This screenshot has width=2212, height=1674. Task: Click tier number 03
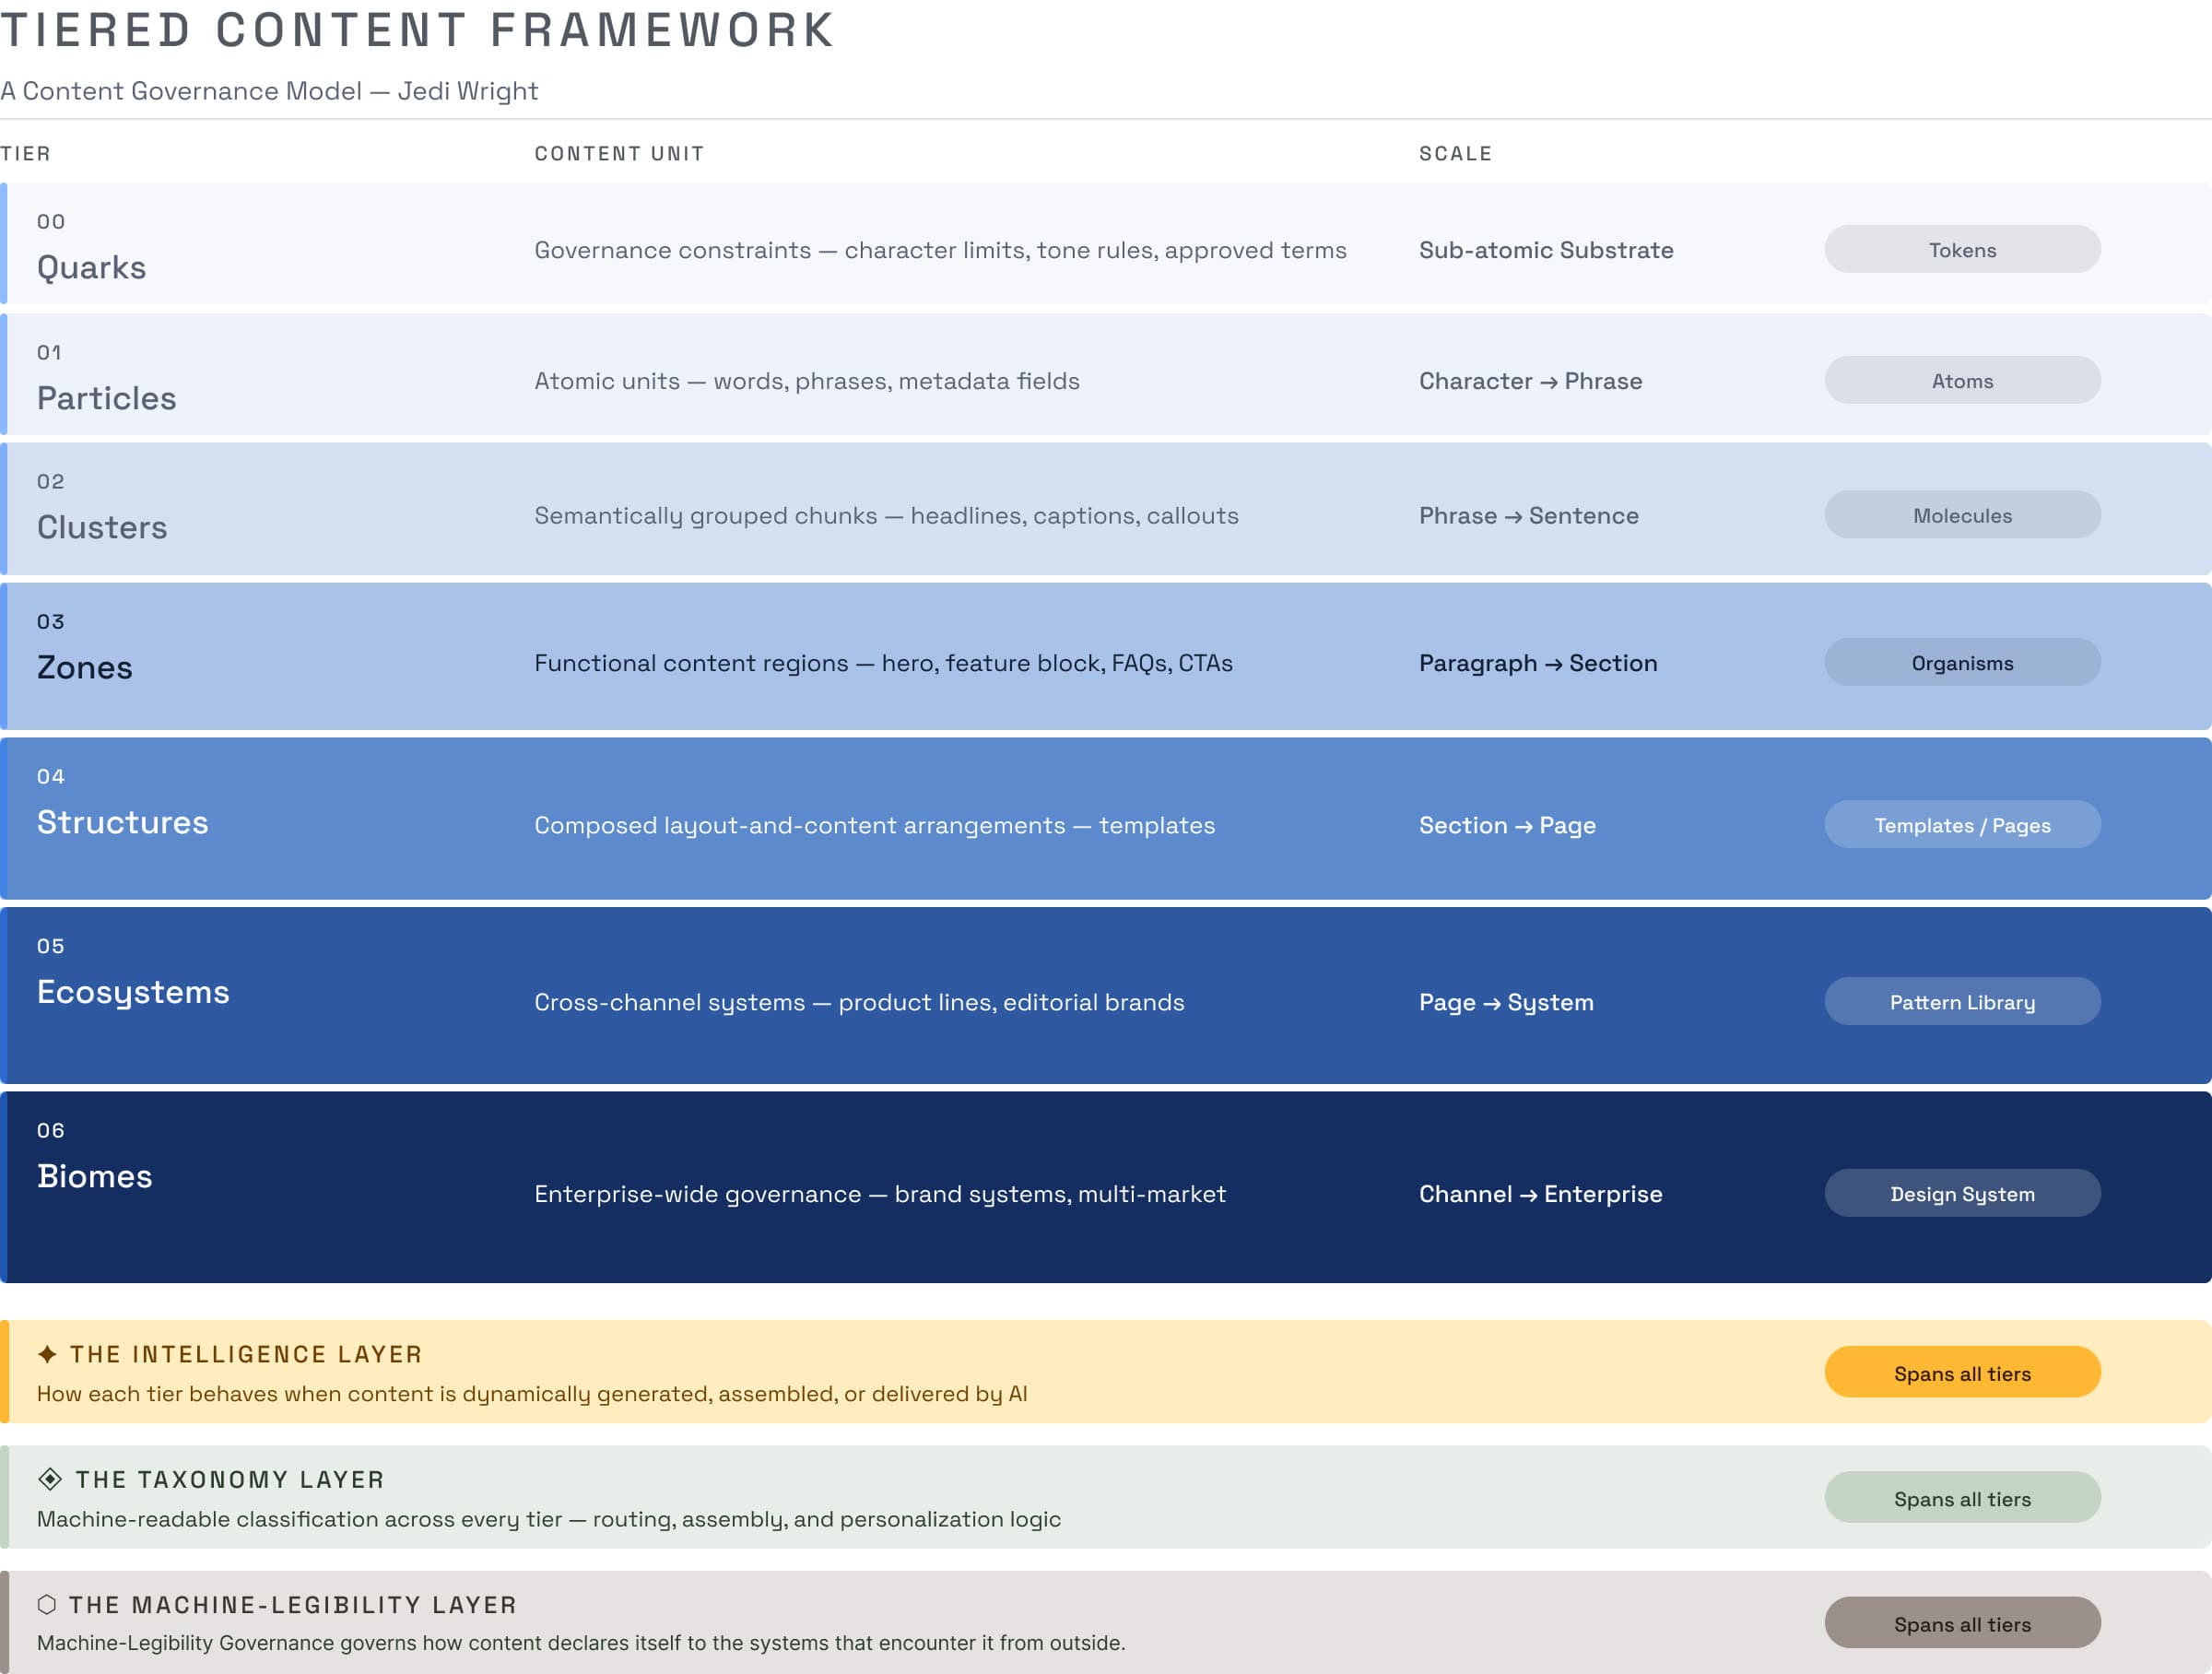click(51, 622)
